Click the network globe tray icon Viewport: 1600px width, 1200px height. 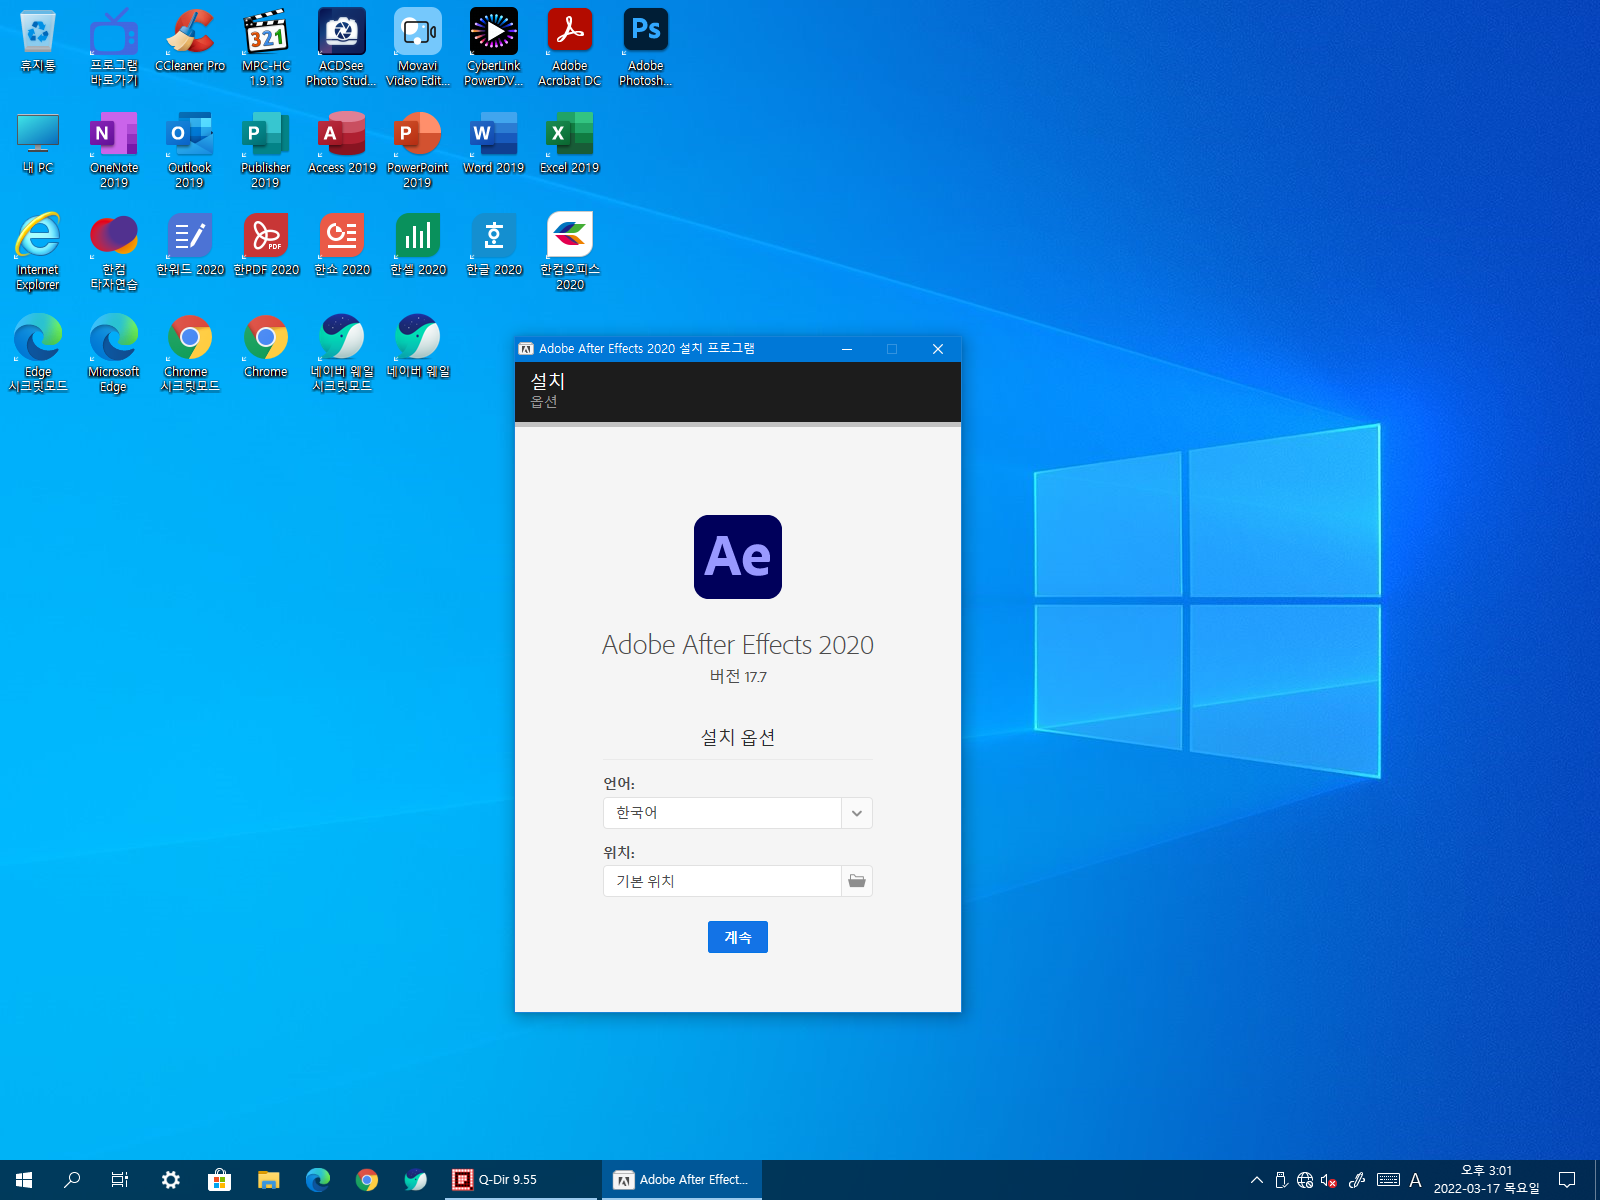click(x=1305, y=1180)
